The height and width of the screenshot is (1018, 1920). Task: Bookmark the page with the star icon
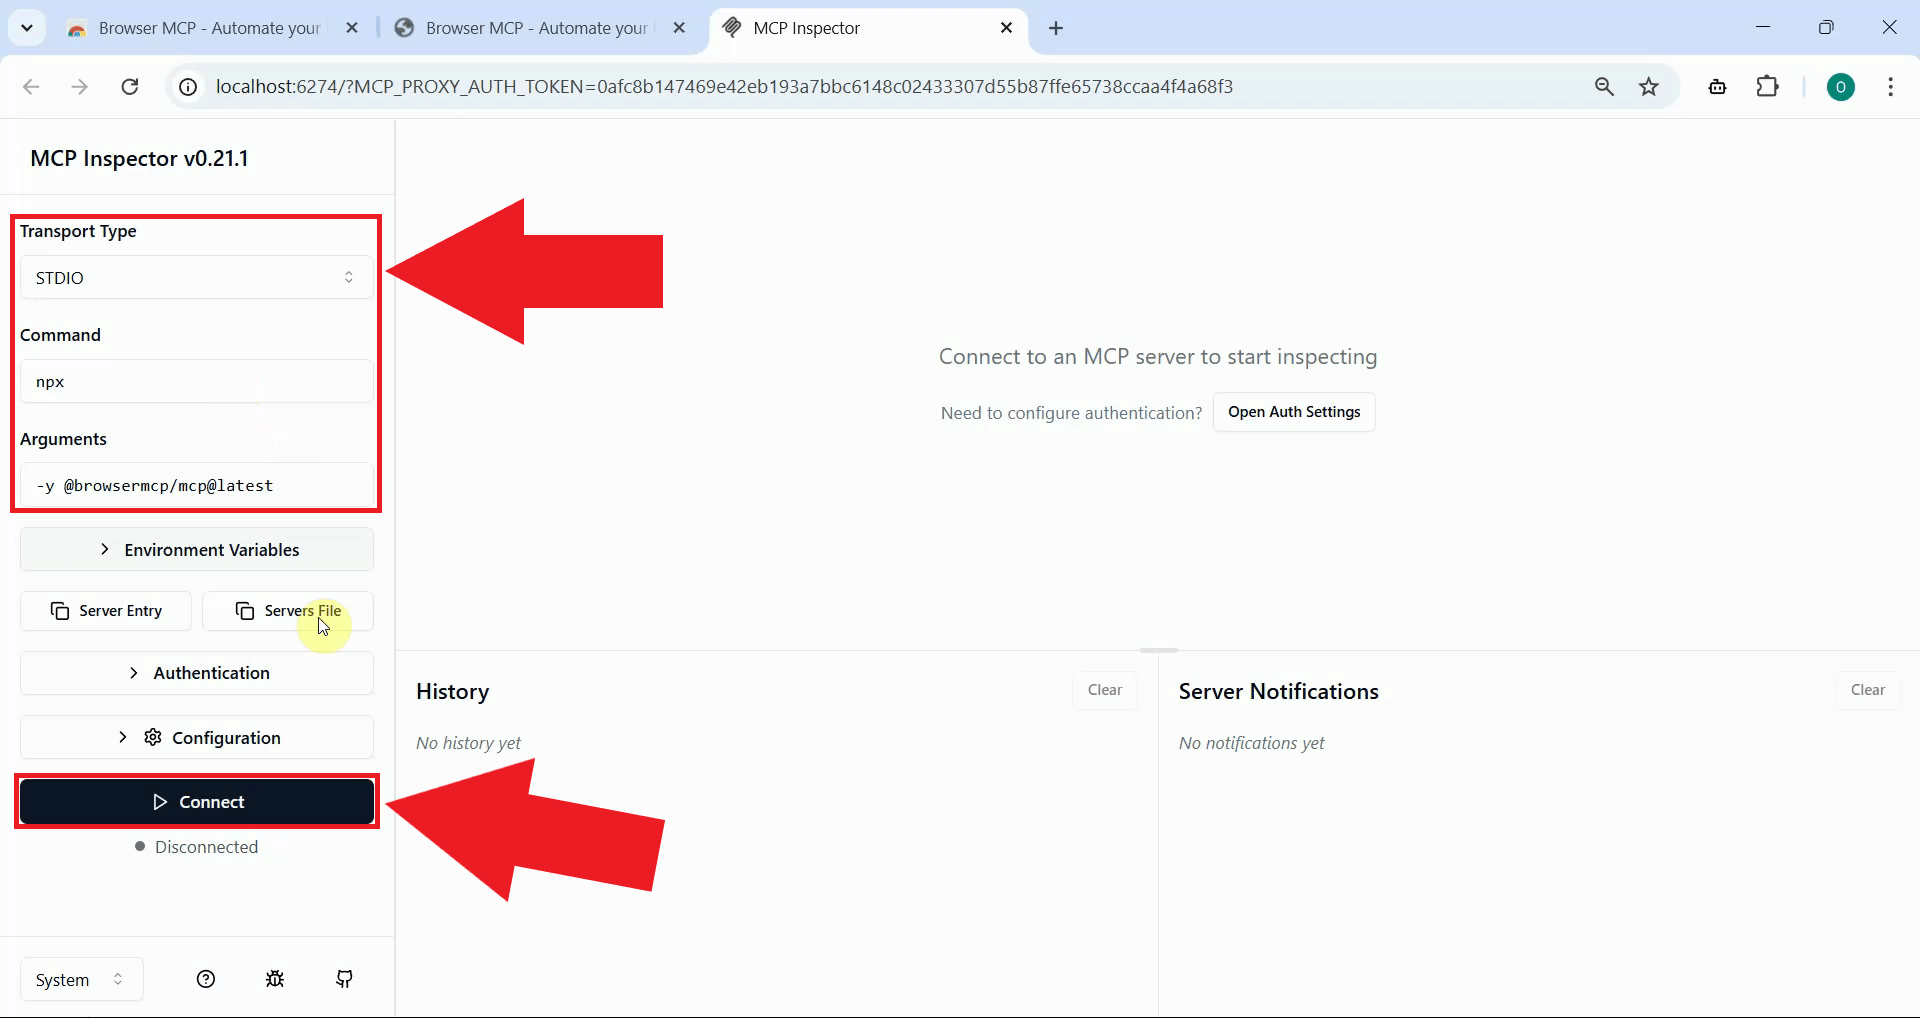[1649, 87]
